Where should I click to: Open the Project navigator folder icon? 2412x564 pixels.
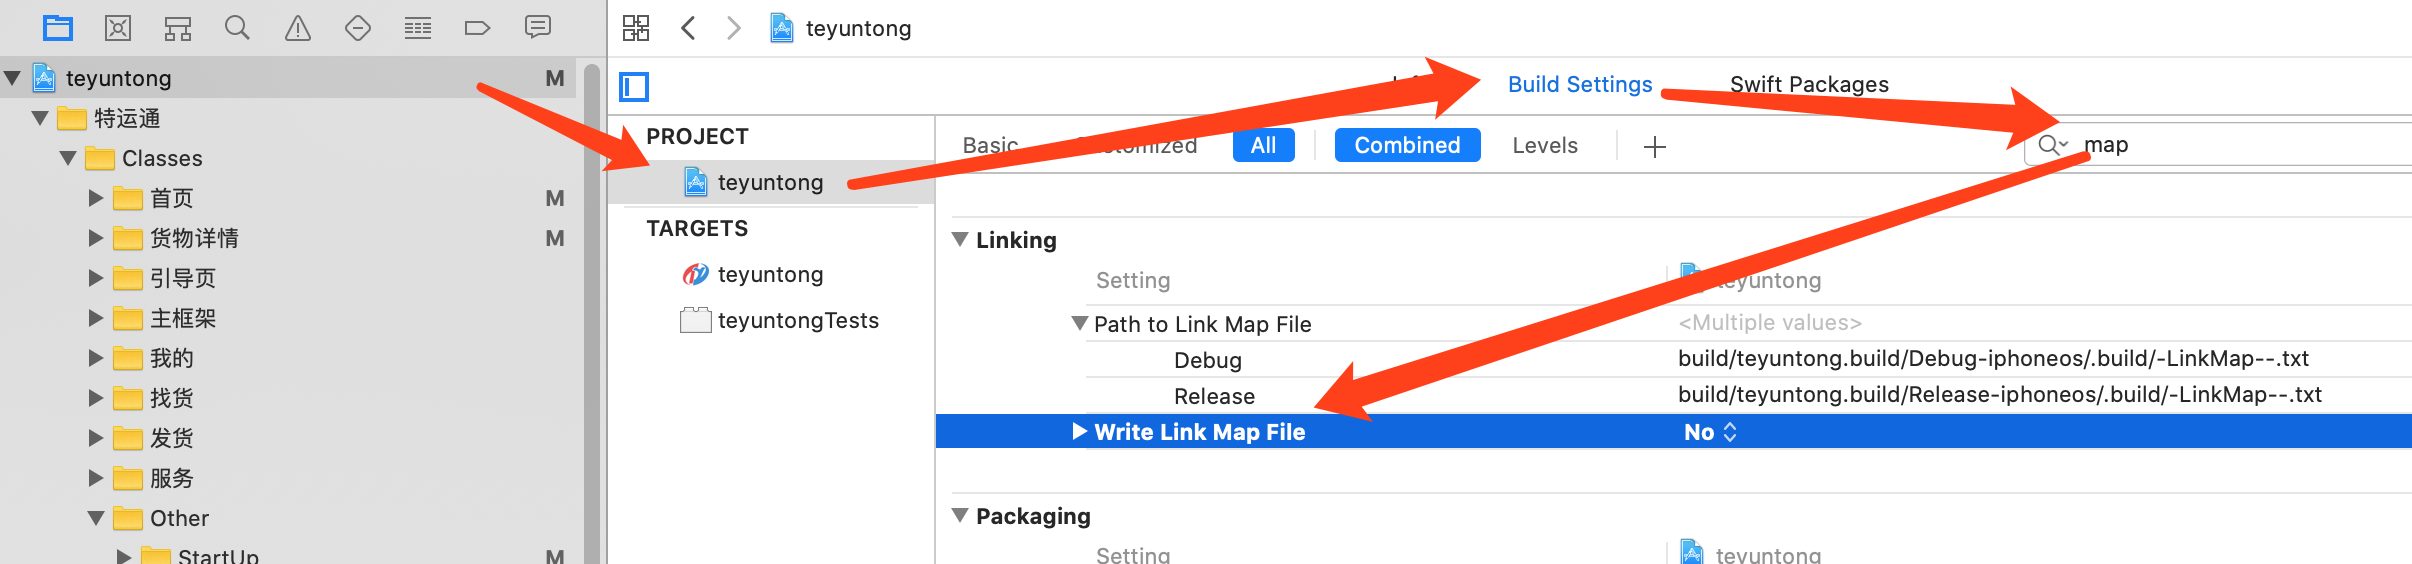click(58, 28)
